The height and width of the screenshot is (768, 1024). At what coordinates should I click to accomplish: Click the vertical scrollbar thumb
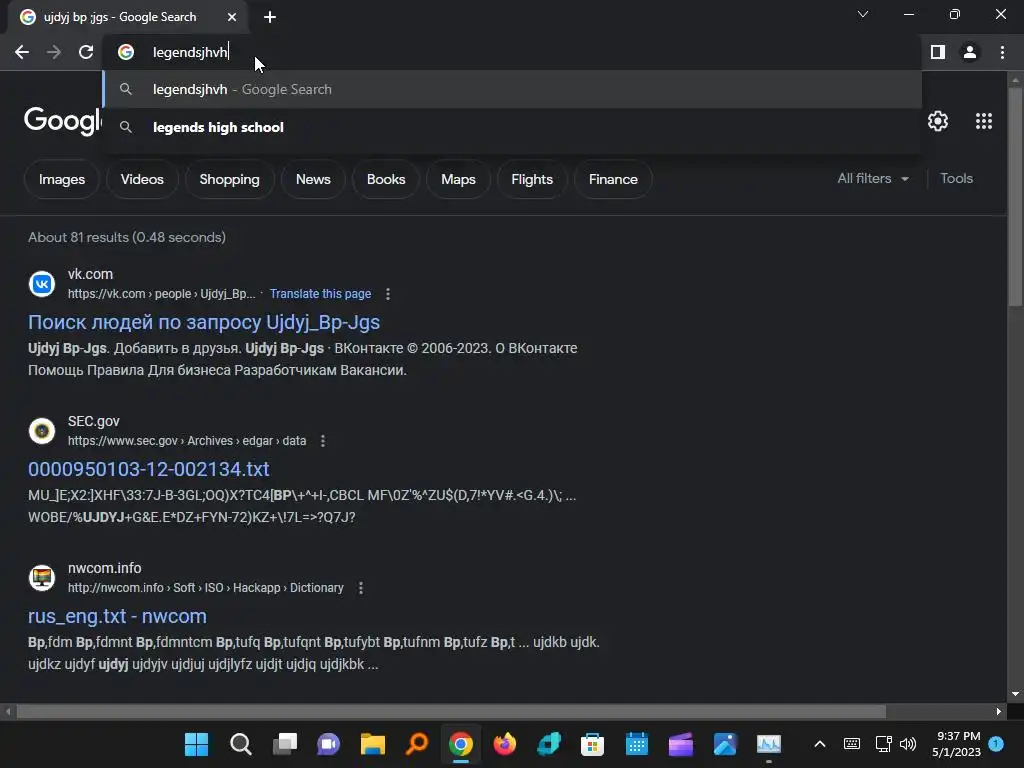click(x=1015, y=196)
